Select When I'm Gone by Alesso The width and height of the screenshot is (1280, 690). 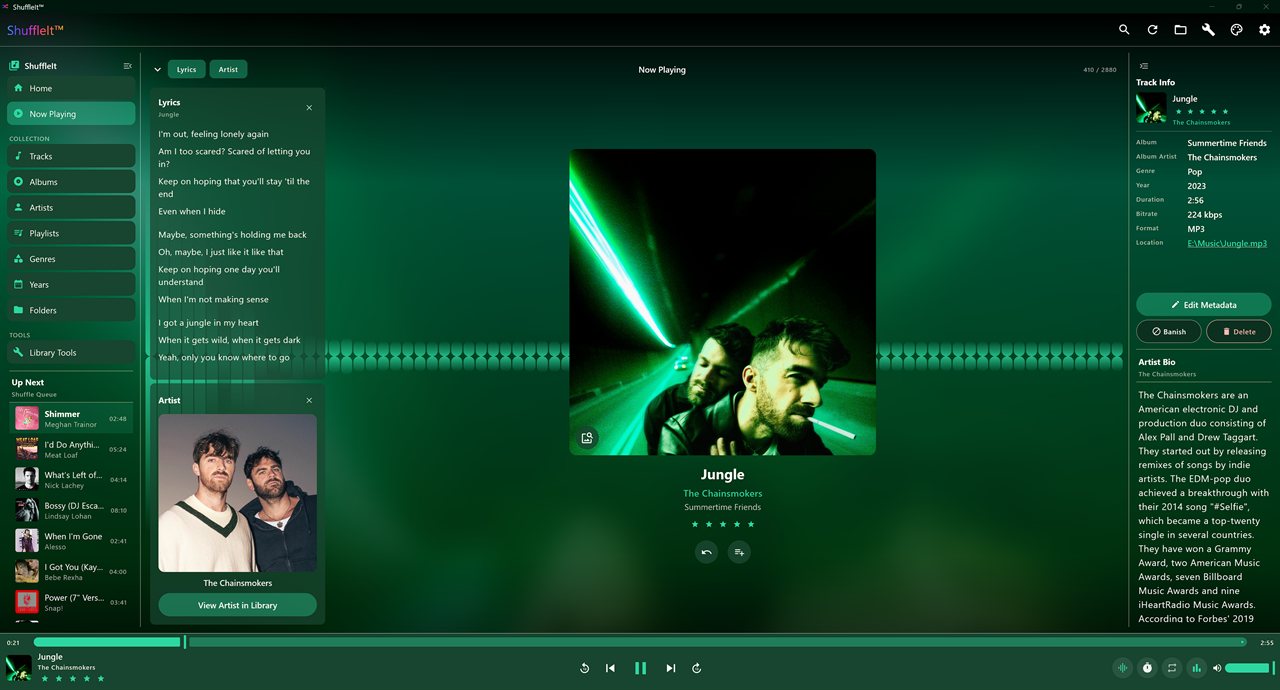71,541
